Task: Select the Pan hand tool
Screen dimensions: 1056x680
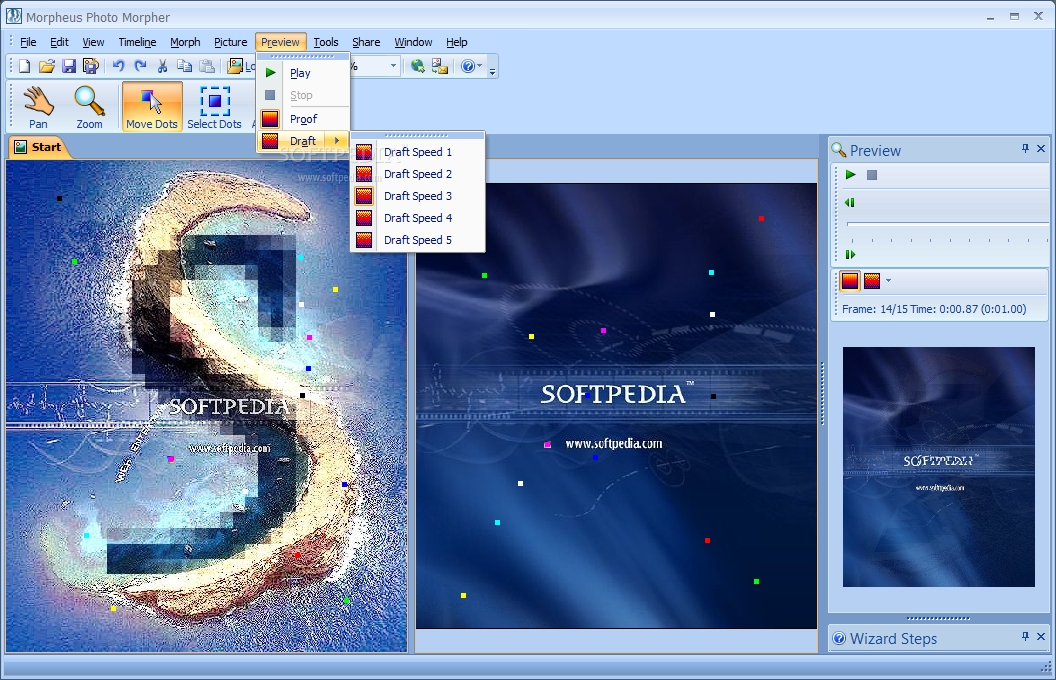Action: click(38, 106)
